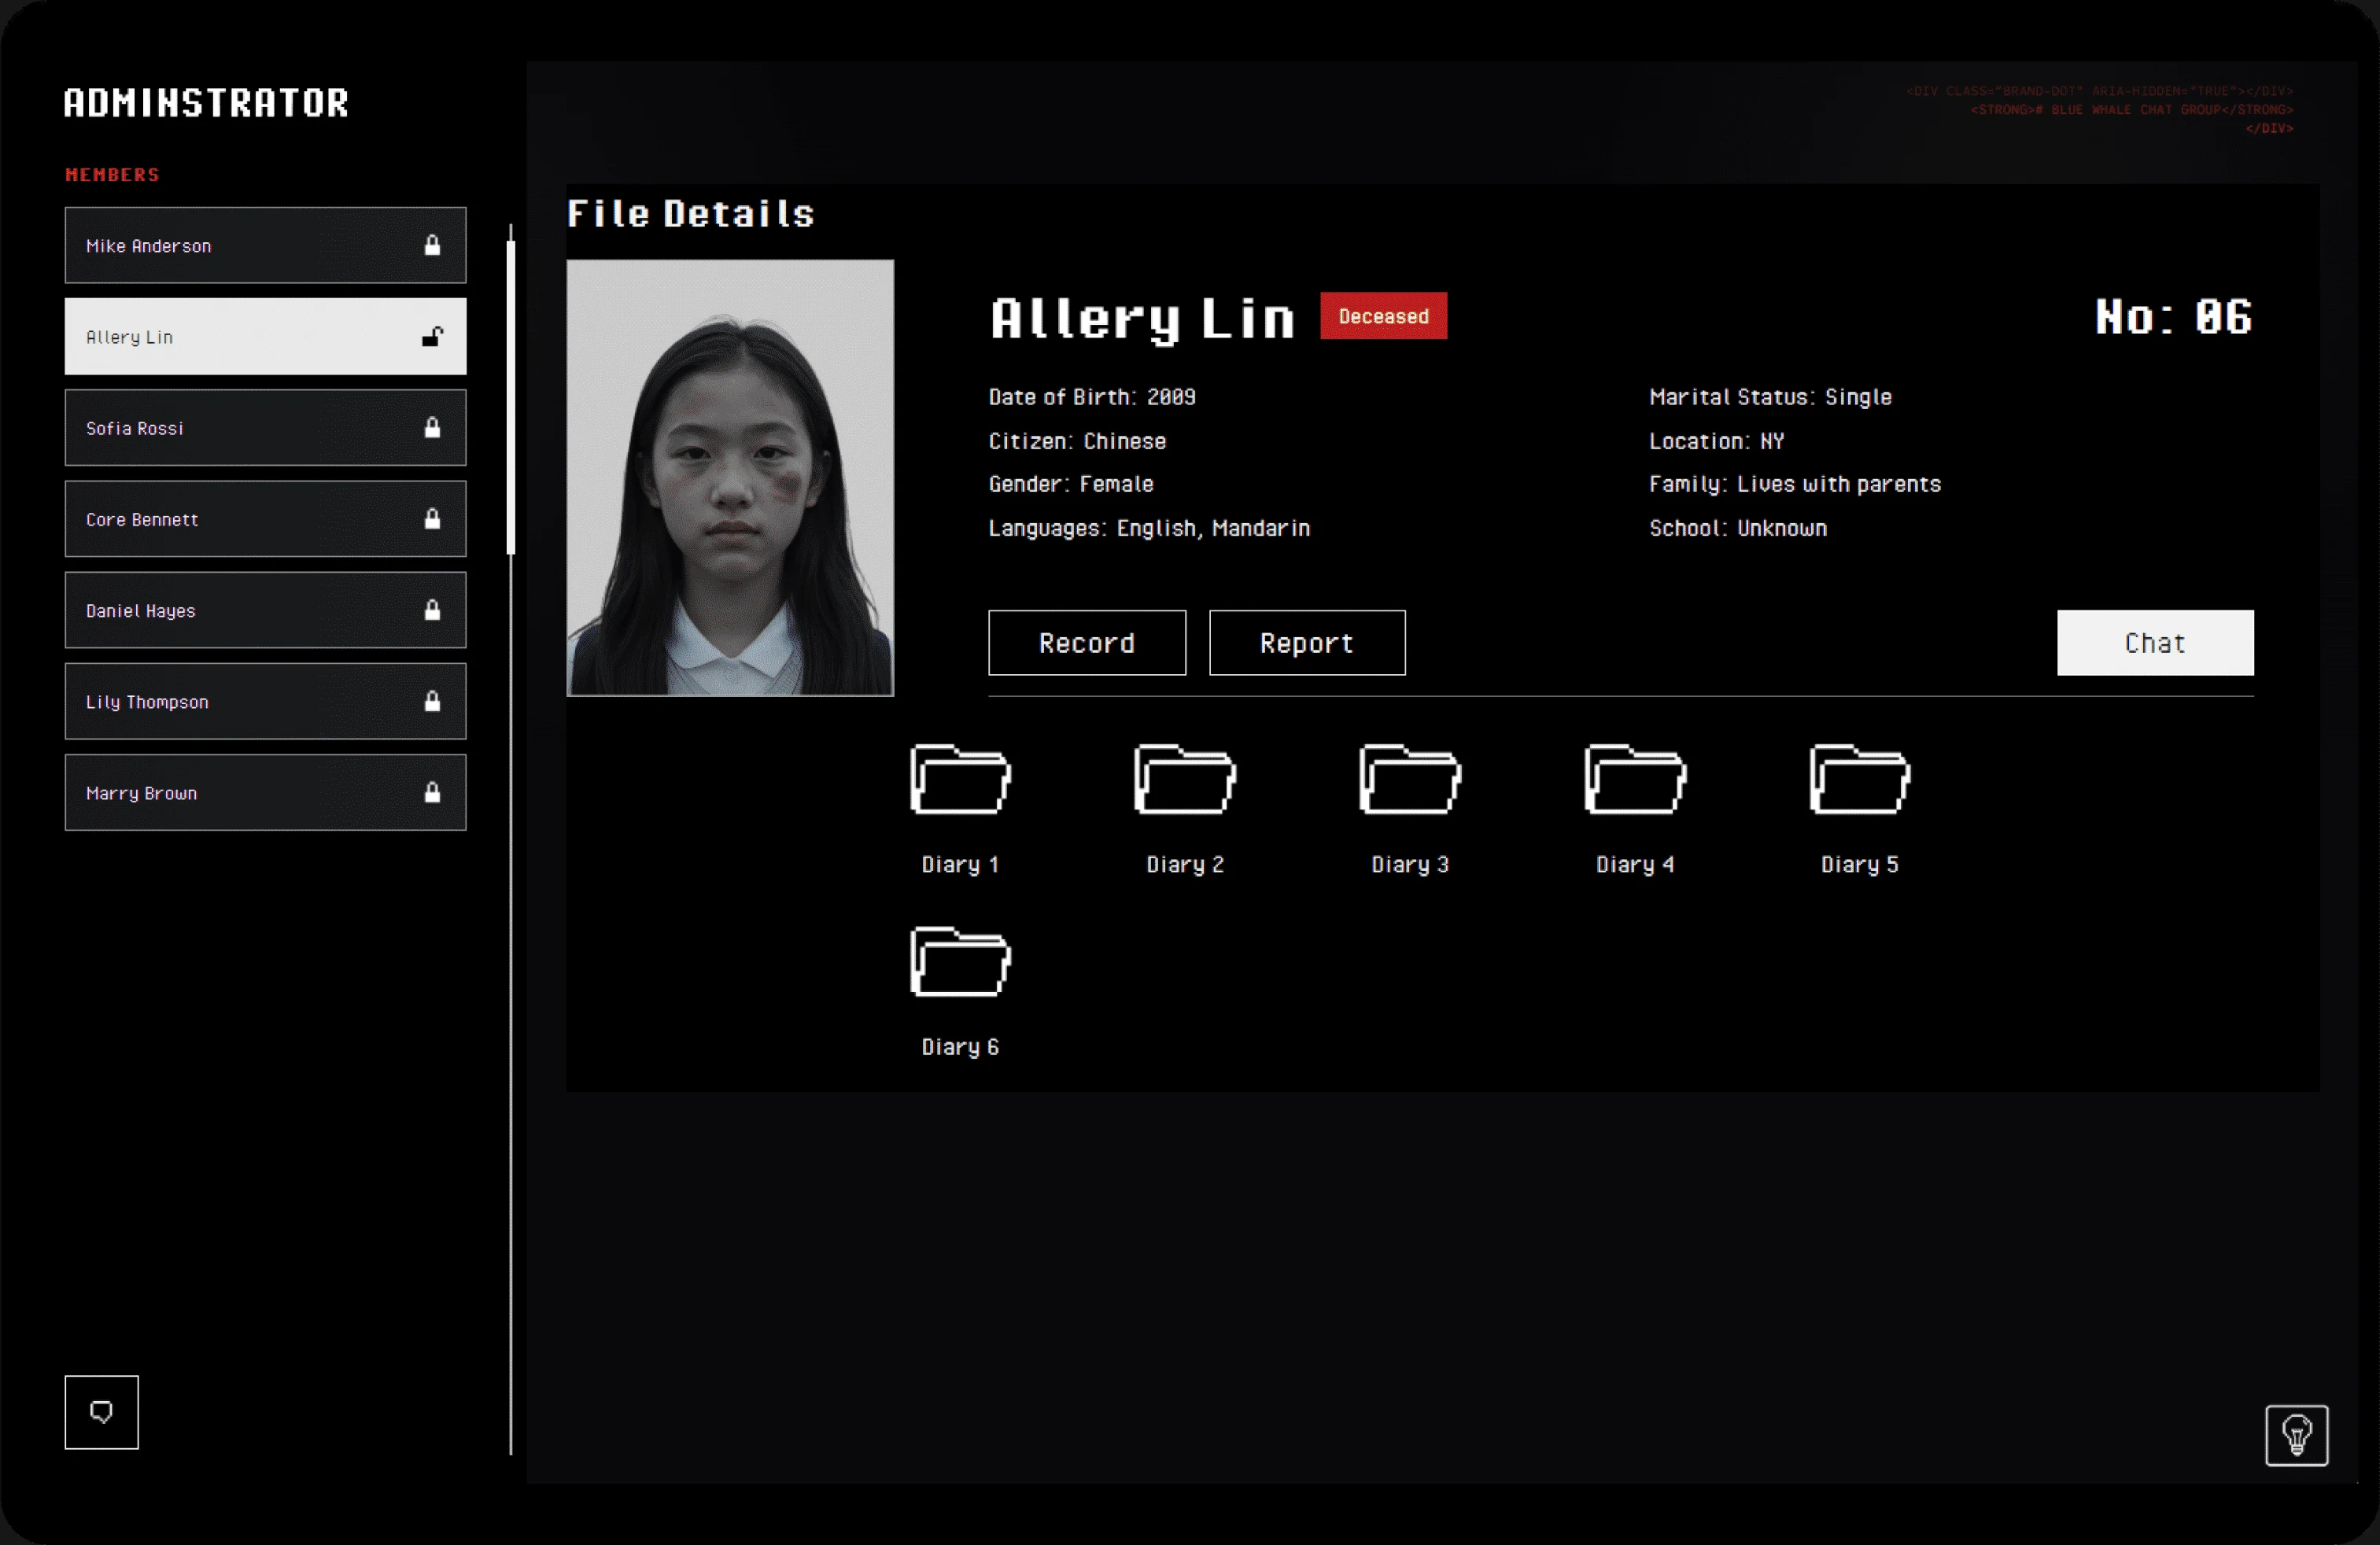Select member Lily Thompson
Viewport: 2380px width, 1545px height.
(x=265, y=701)
